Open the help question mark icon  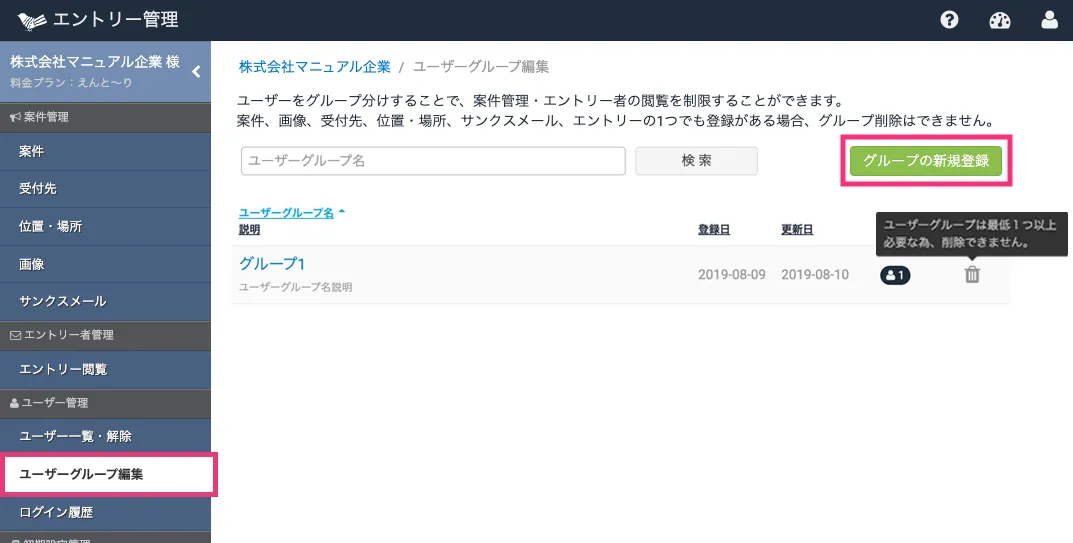[949, 20]
